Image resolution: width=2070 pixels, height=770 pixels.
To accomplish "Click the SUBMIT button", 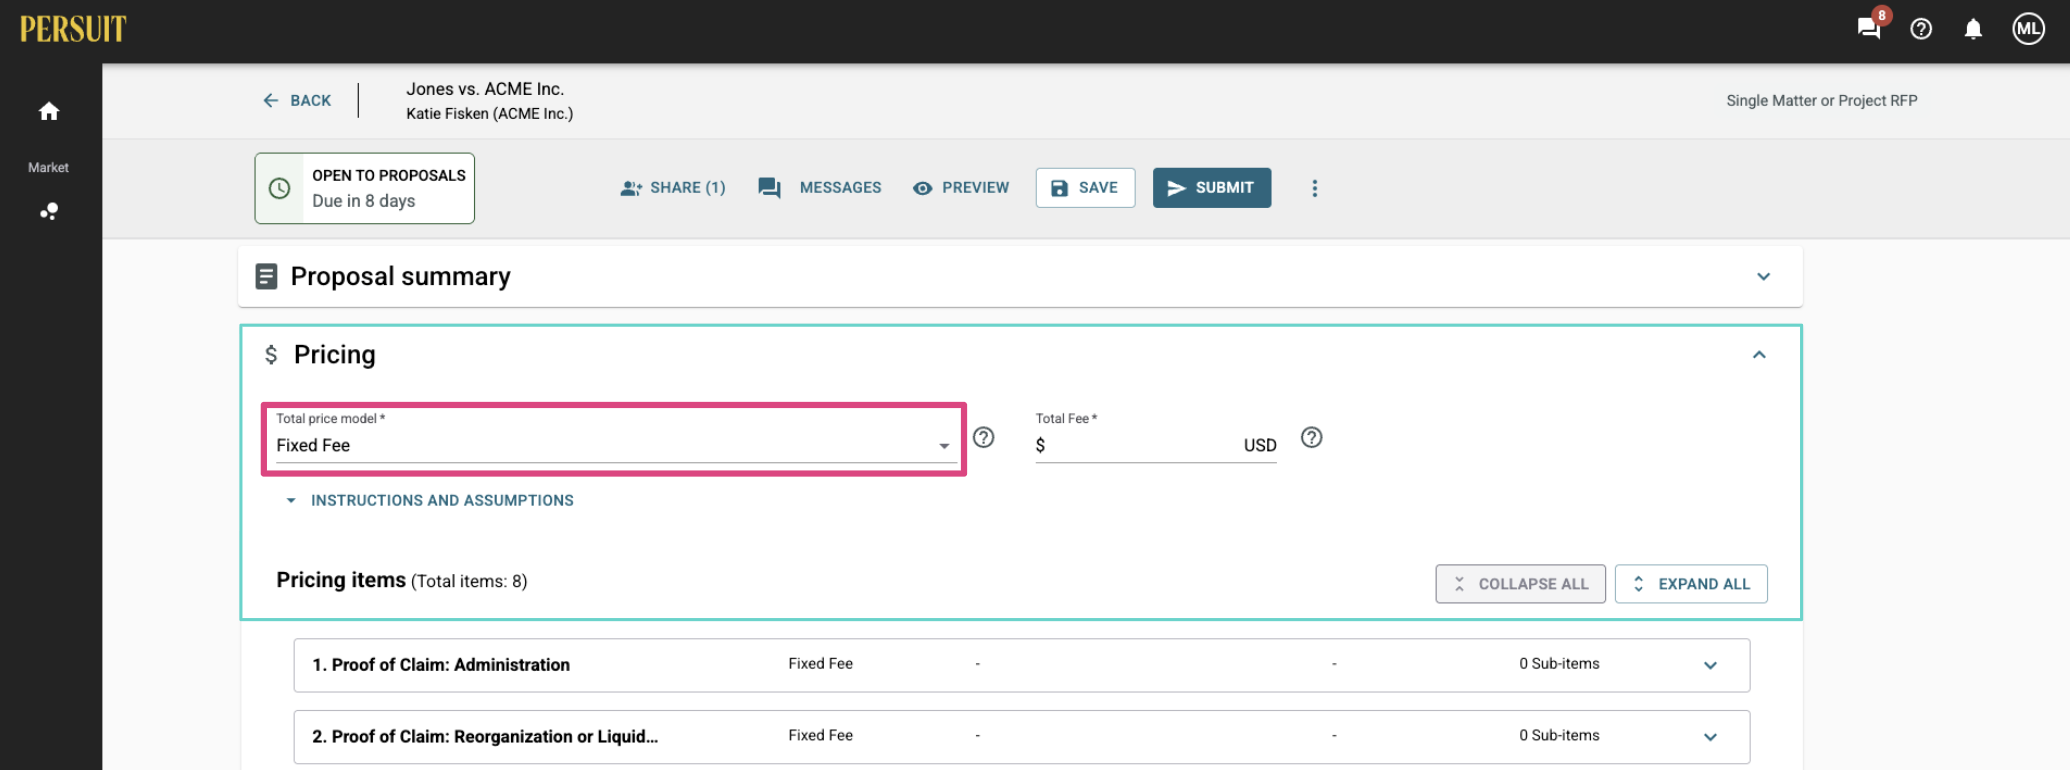I will coord(1212,188).
